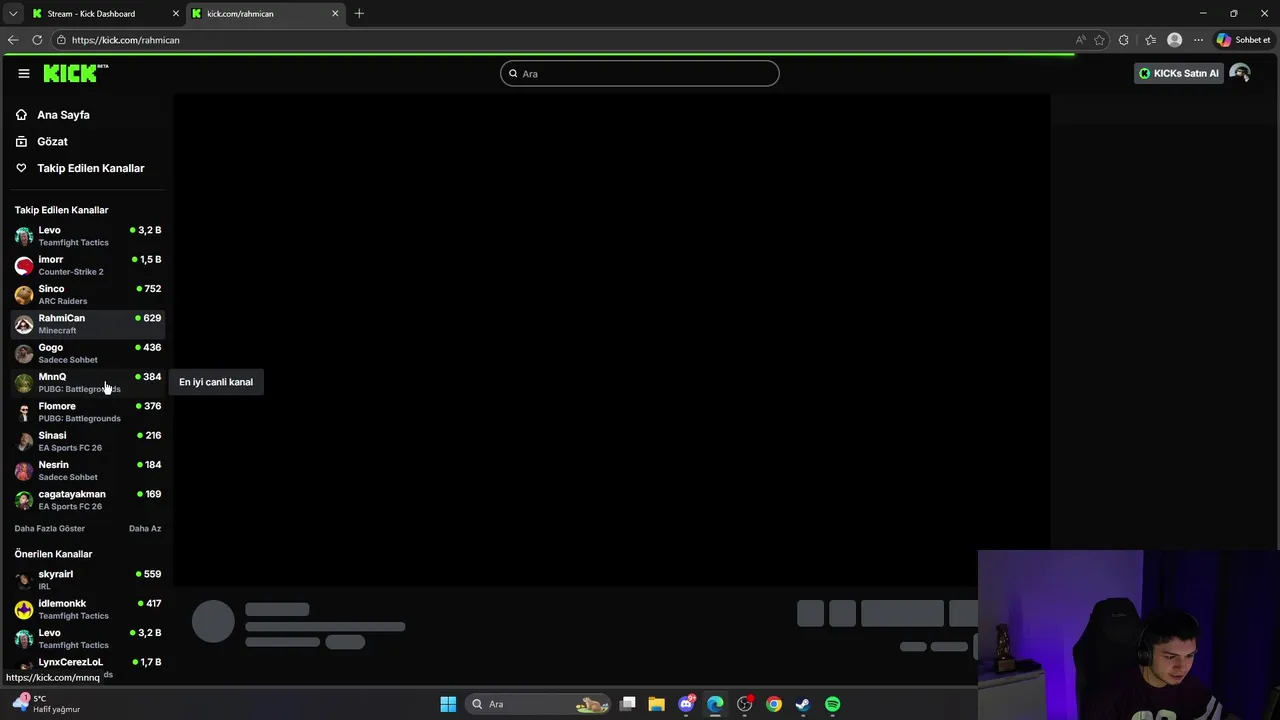Open a new browser tab
The width and height of the screenshot is (1280, 720).
359,13
